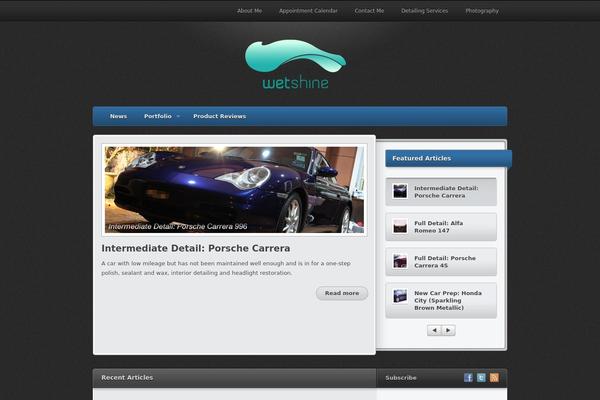Select featured item Intermediate Detail: Porsche Carrera
Viewport: 600px width, 400px height.
(x=441, y=191)
